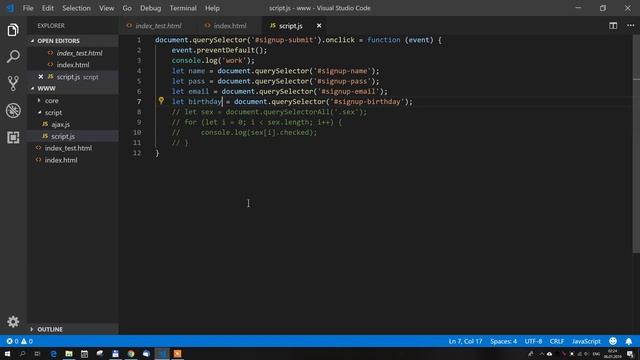Viewport: 640px width, 360px height.
Task: Click the commented 'let sex' line 8
Action: coord(269,112)
